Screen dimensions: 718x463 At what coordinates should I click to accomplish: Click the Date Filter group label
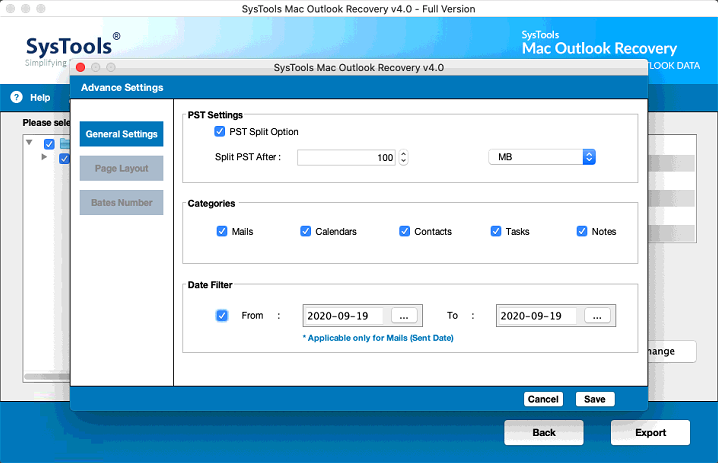pyautogui.click(x=210, y=285)
